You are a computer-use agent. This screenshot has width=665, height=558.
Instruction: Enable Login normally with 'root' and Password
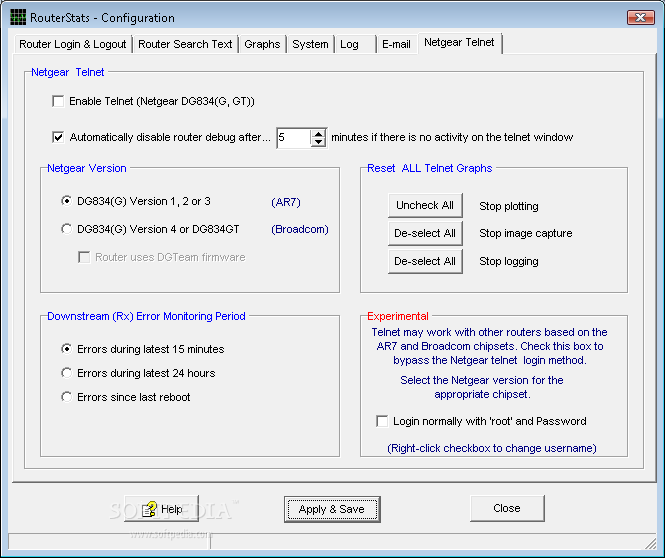click(382, 421)
